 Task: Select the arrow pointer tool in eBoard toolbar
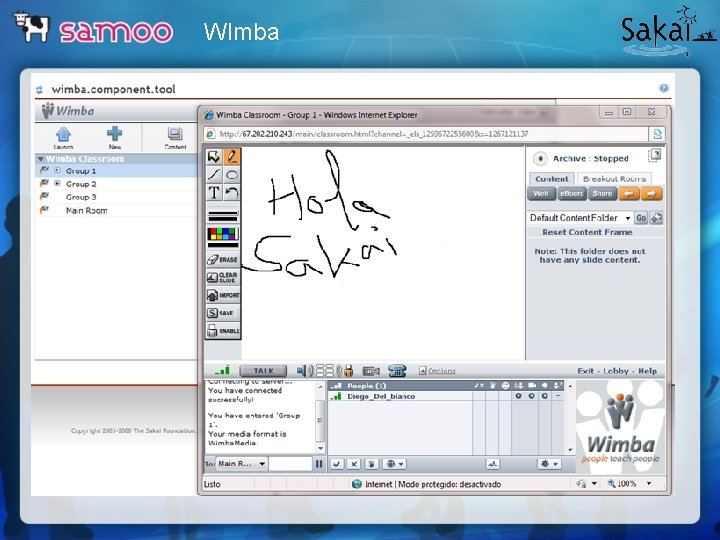[214, 157]
